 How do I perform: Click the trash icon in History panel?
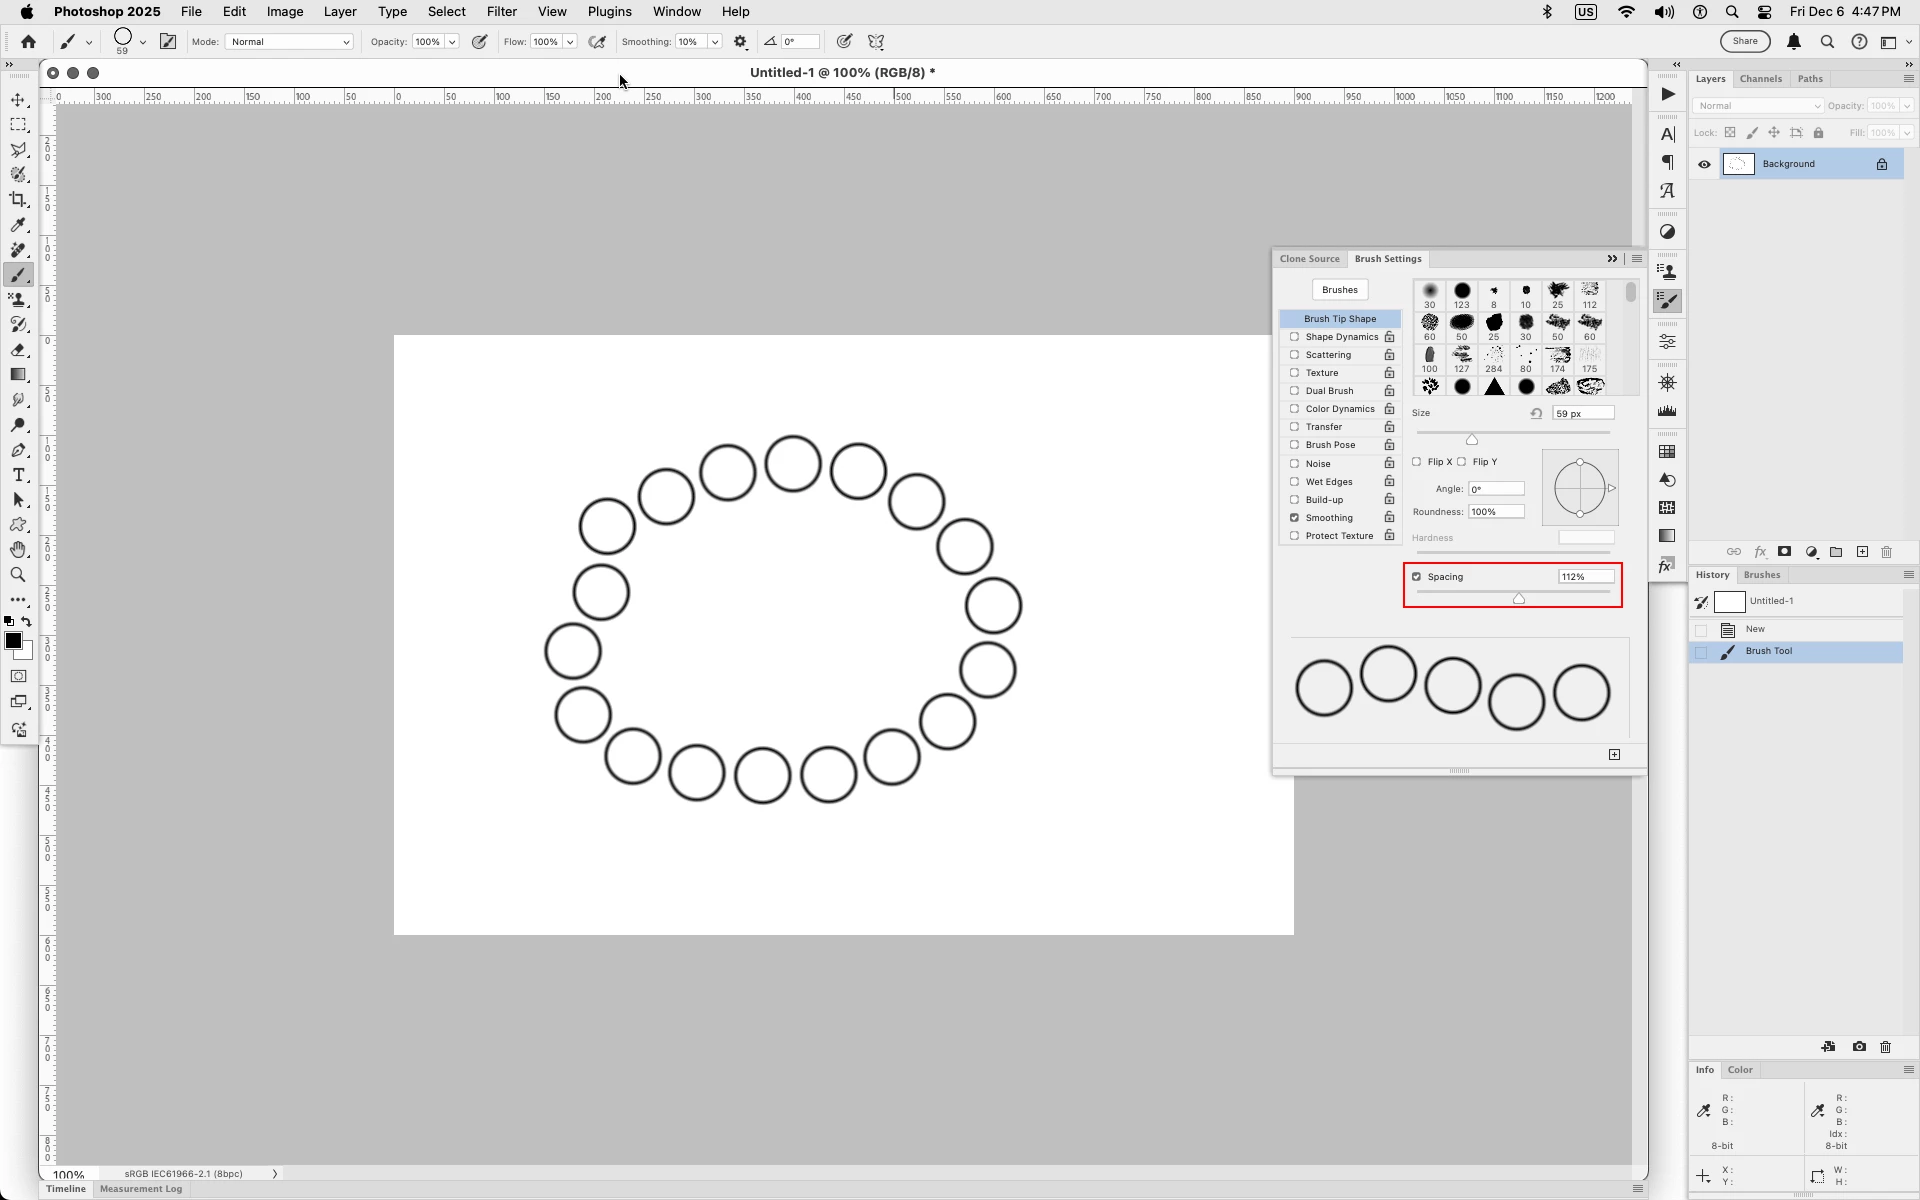tap(1885, 1047)
